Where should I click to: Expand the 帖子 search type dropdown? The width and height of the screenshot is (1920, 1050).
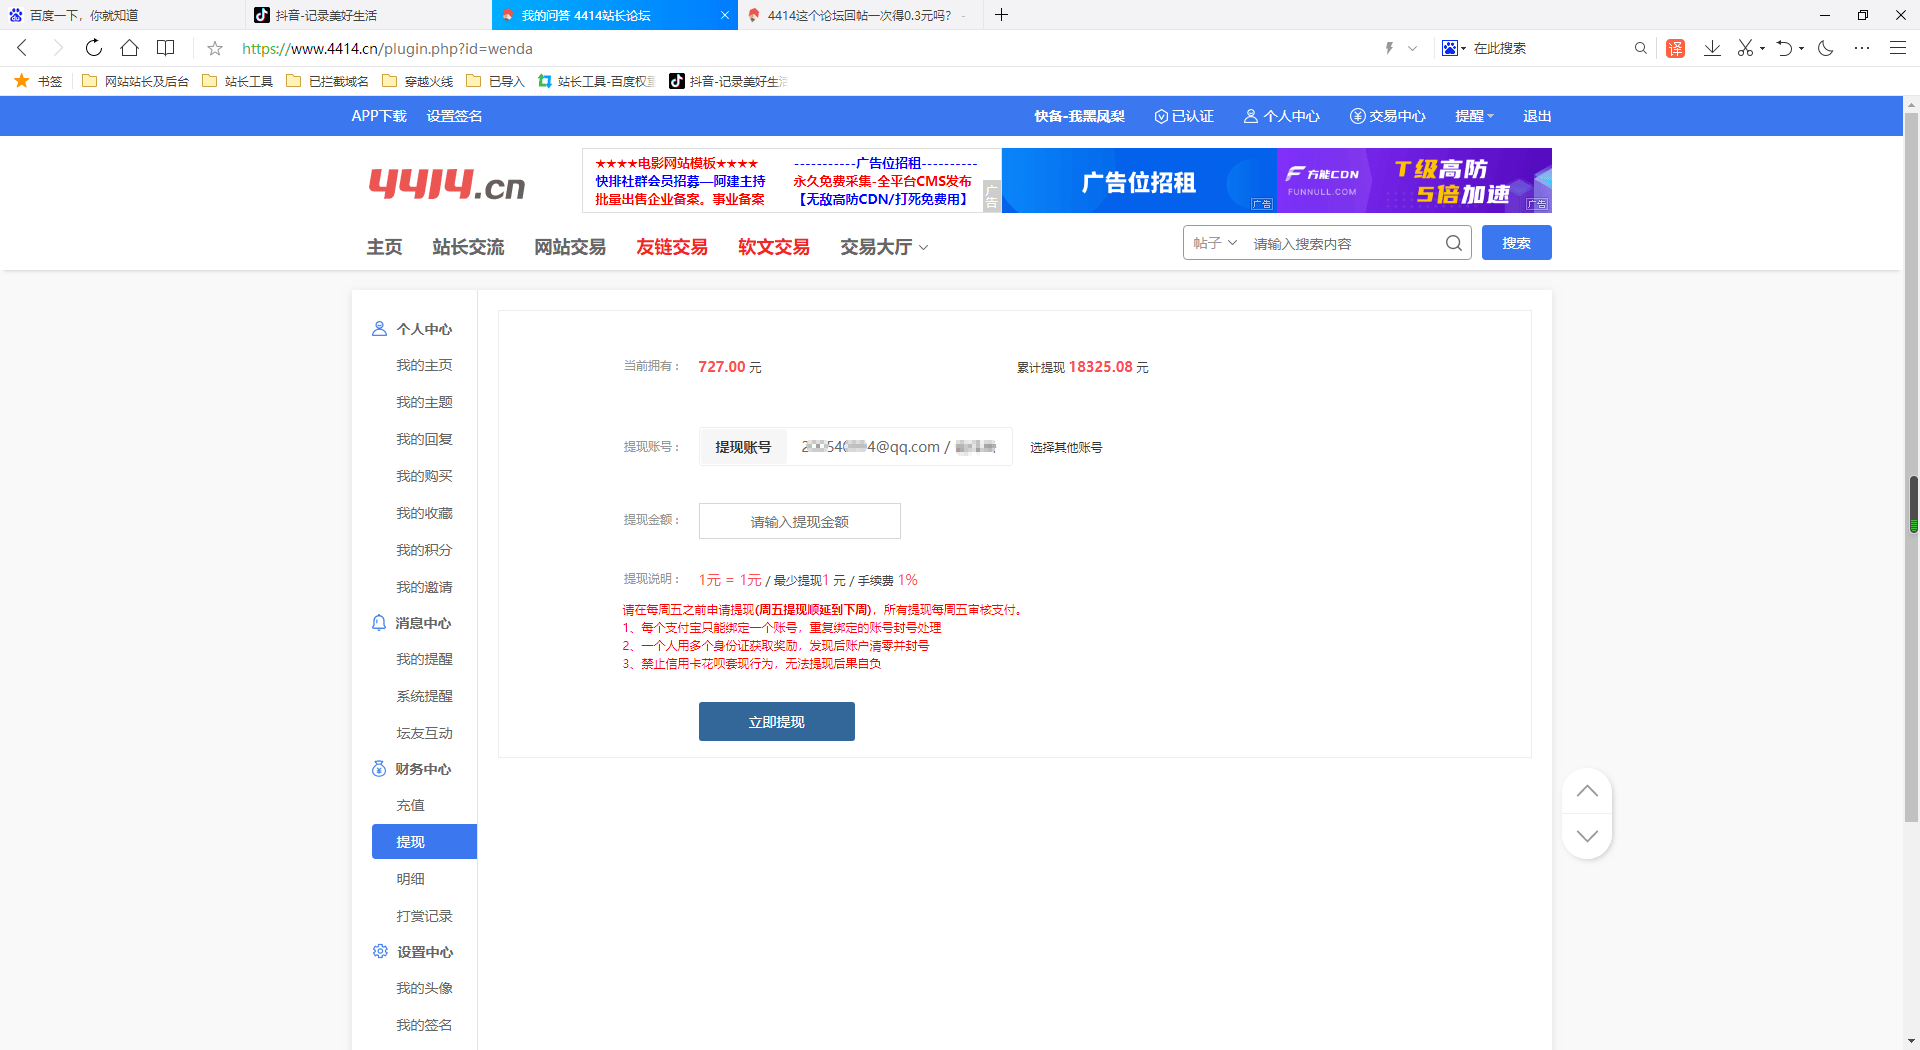pyautogui.click(x=1215, y=243)
